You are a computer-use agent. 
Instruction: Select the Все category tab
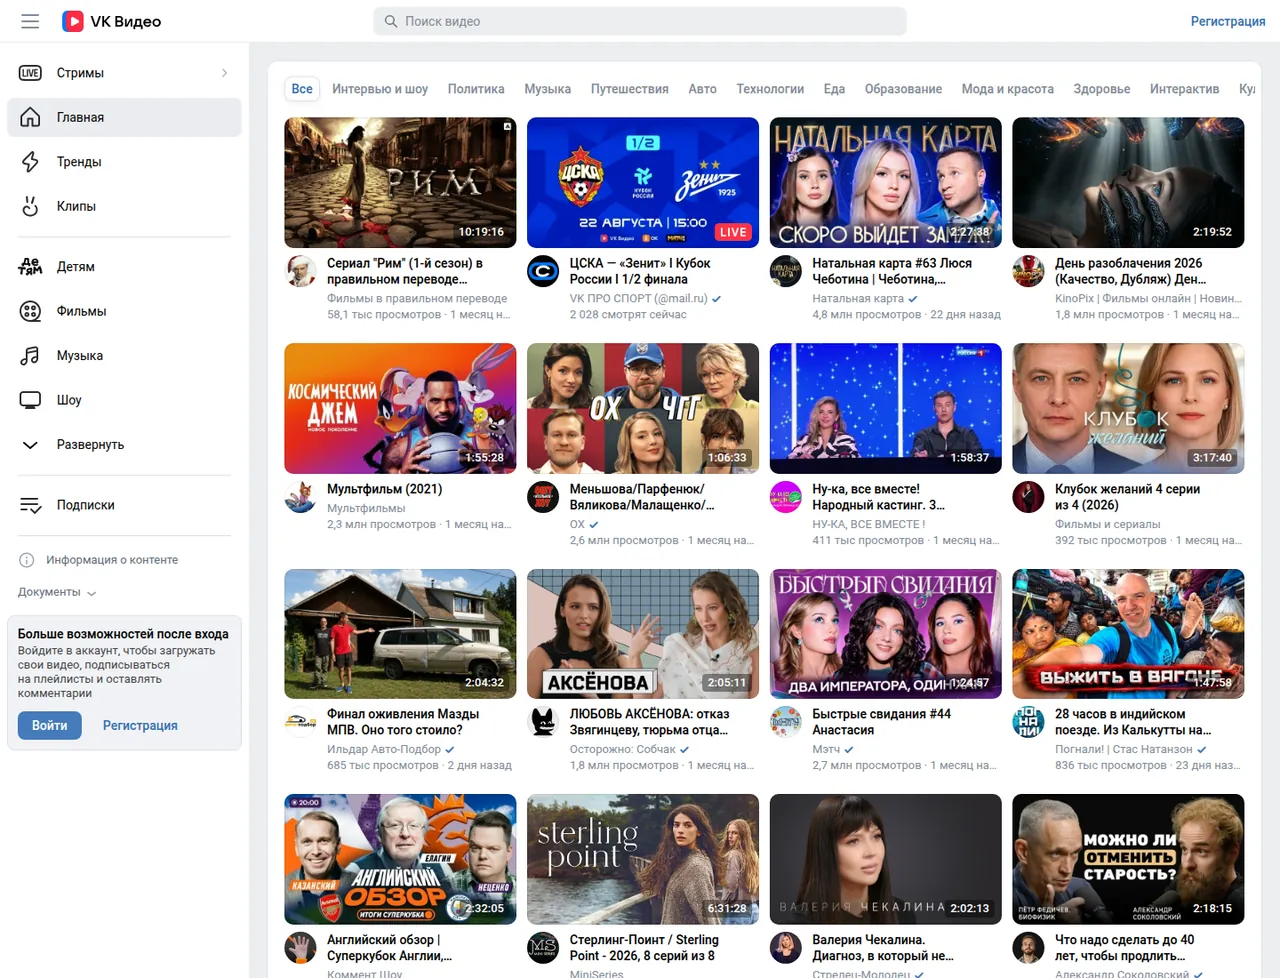click(x=302, y=89)
